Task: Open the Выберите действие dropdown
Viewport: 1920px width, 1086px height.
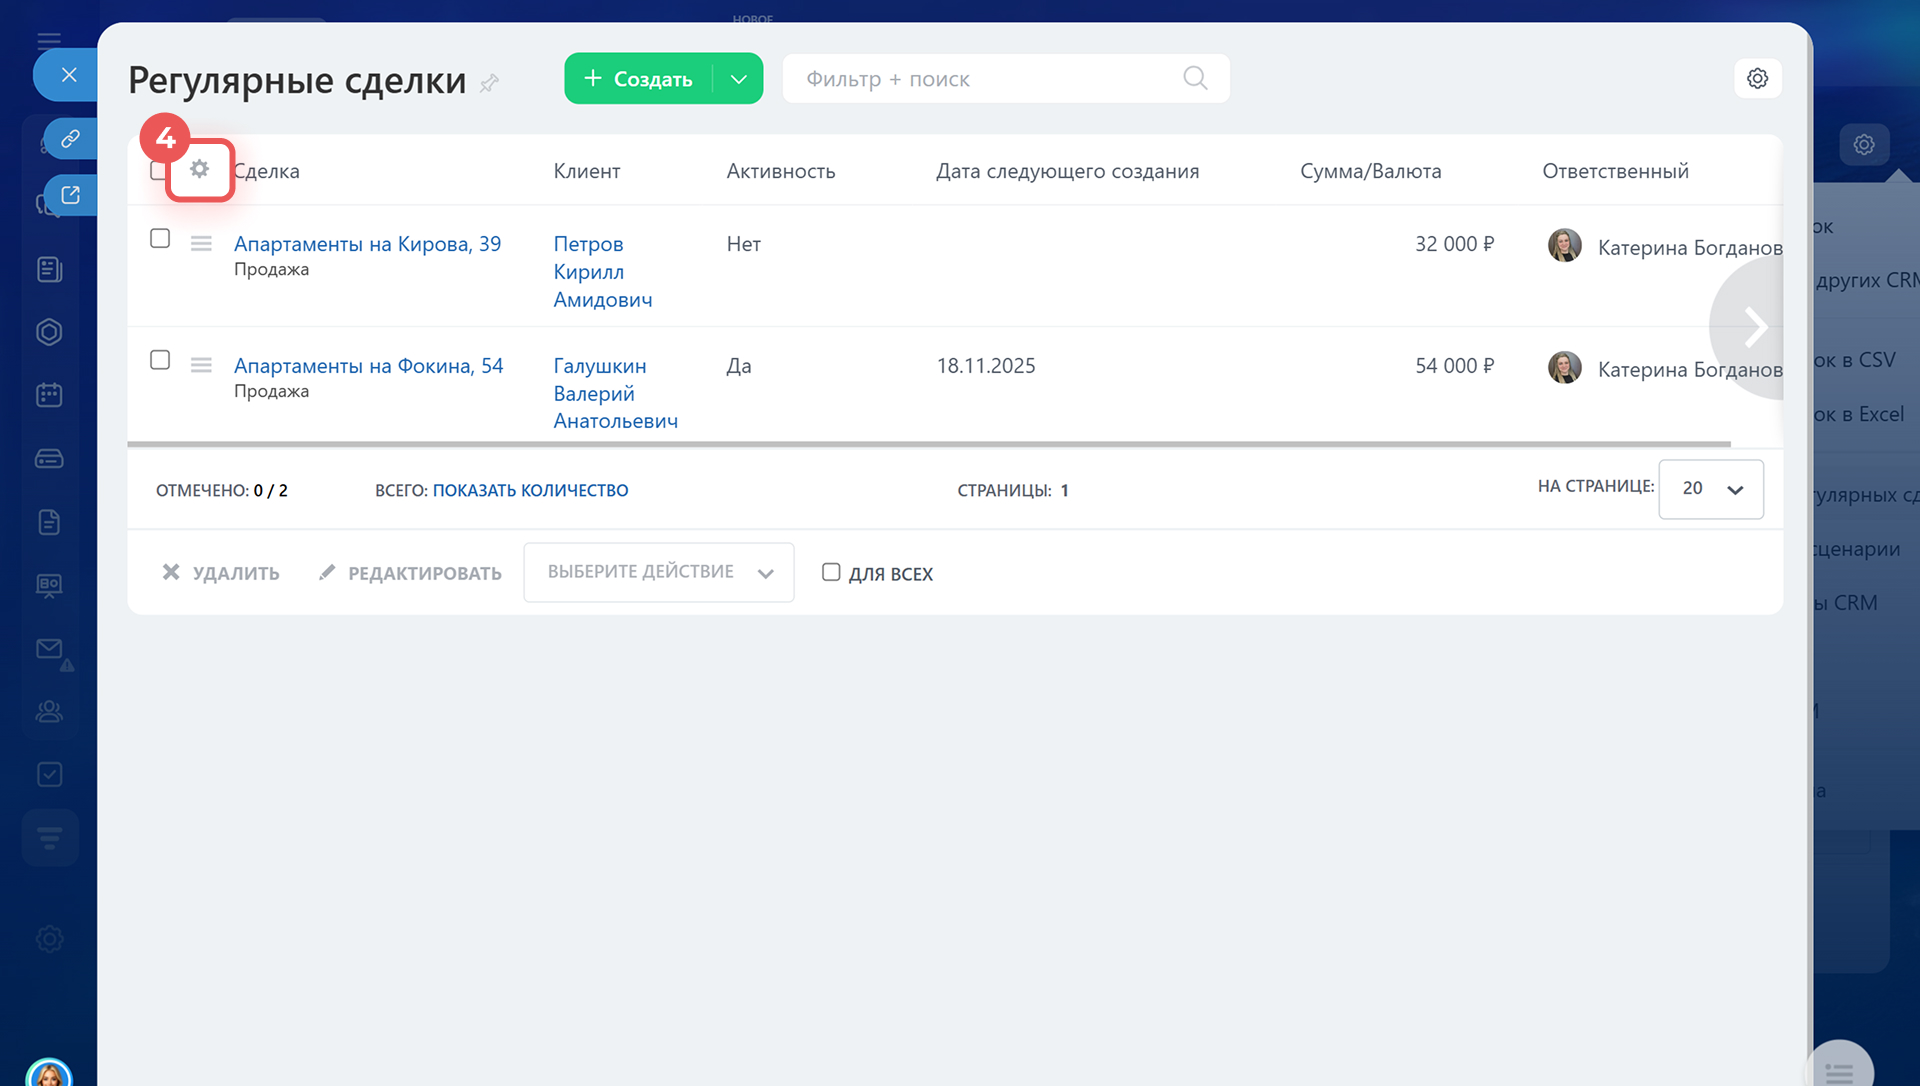Action: [x=659, y=572]
